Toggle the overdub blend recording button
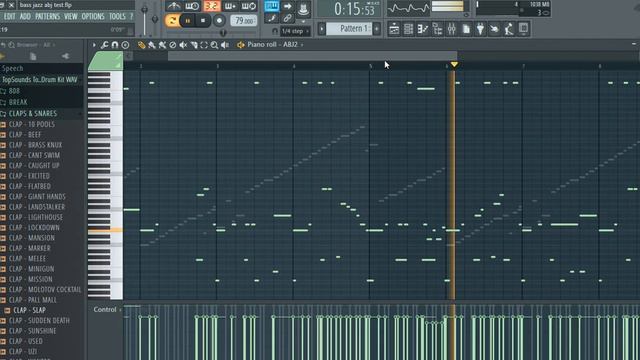The height and width of the screenshot is (360, 640). tap(230, 6)
